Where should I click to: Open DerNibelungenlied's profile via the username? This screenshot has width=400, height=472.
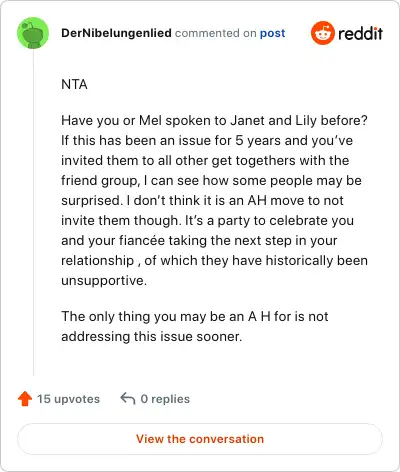tap(116, 33)
